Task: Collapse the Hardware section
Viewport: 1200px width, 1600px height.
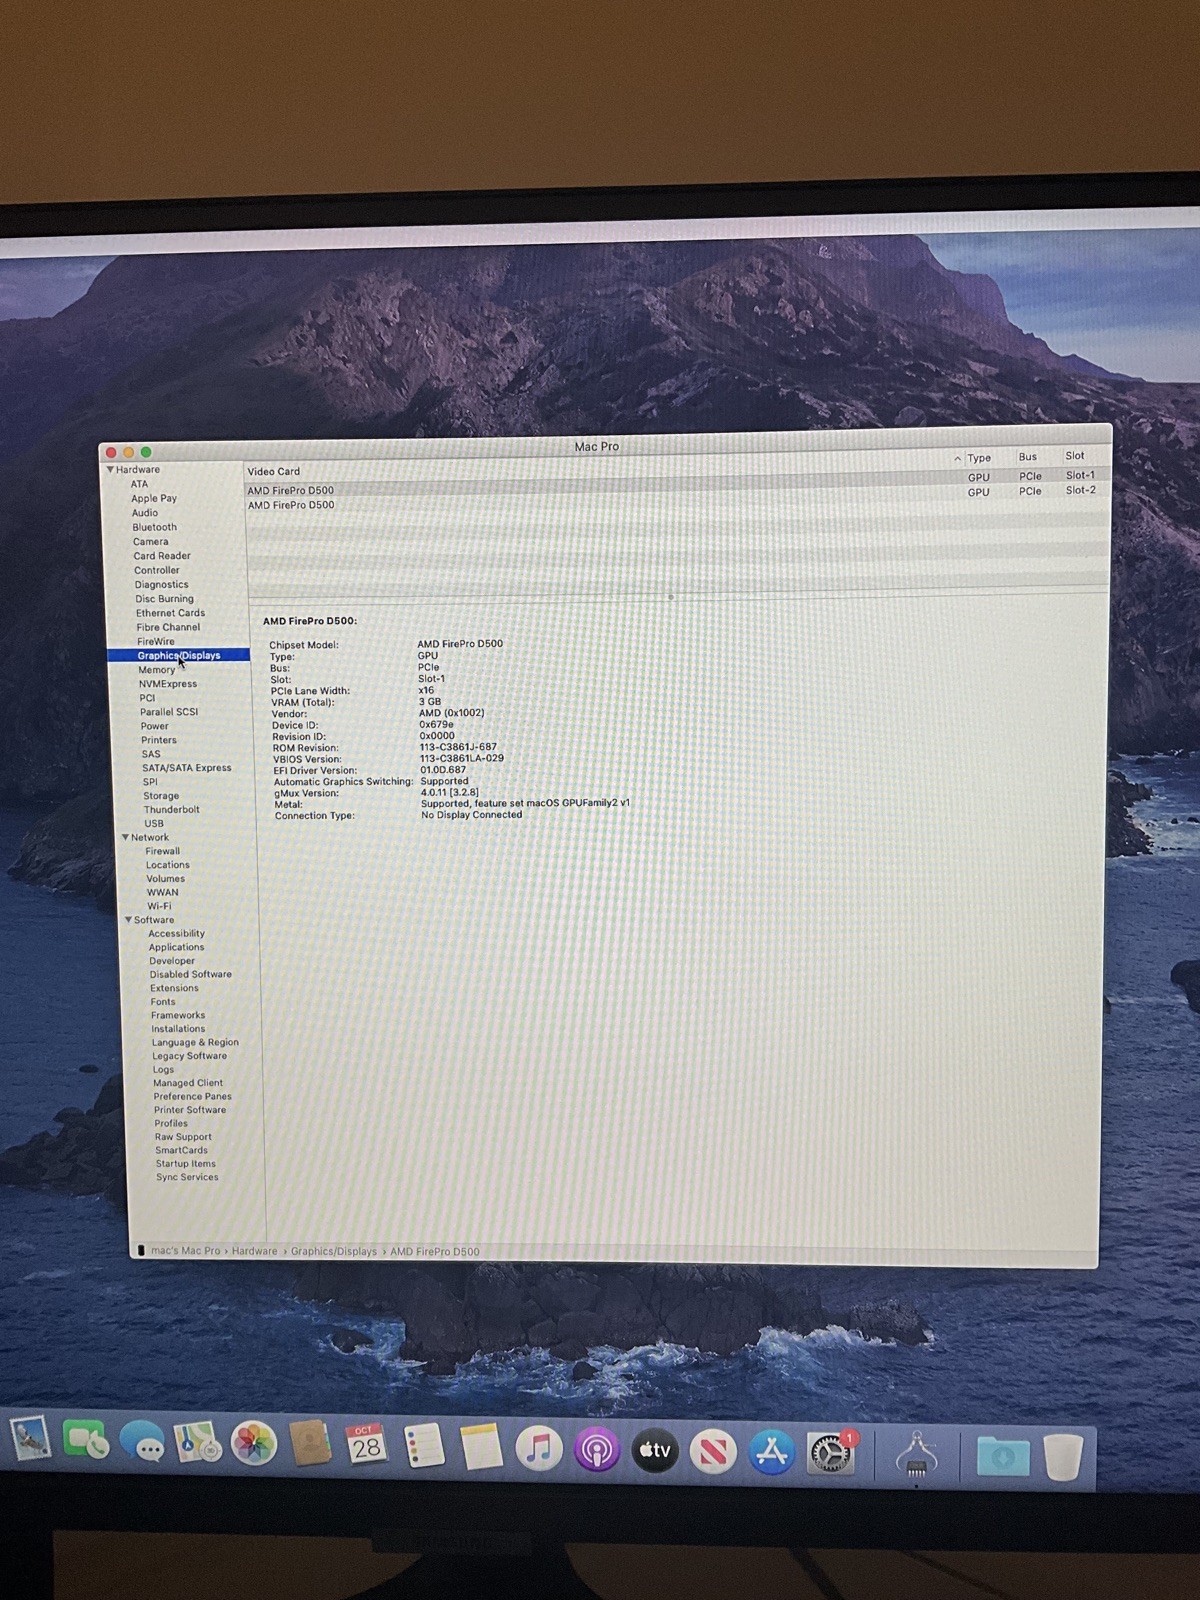Action: click(x=110, y=469)
